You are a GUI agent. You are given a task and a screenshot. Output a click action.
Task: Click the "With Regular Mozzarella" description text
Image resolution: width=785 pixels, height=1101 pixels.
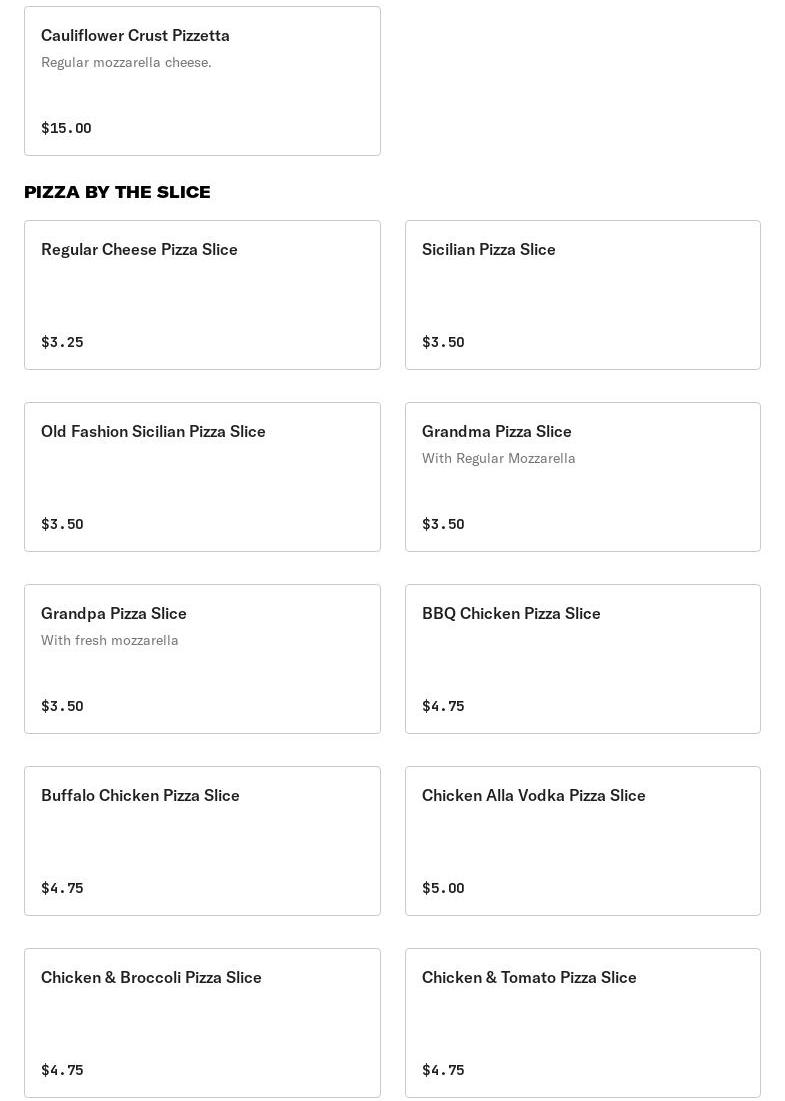point(498,458)
